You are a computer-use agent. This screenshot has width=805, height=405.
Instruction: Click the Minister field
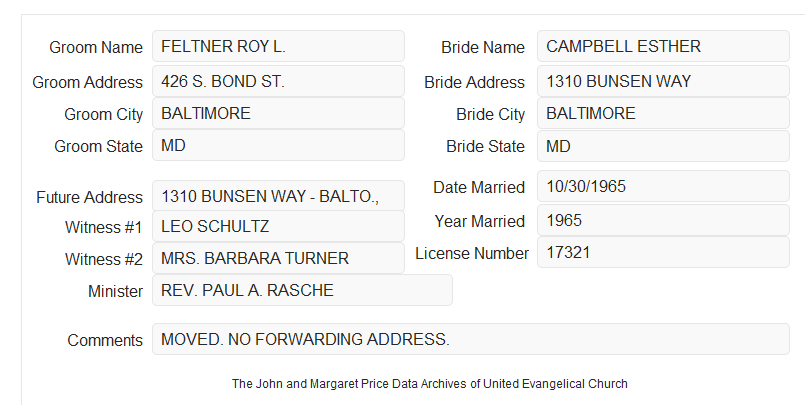point(302,290)
